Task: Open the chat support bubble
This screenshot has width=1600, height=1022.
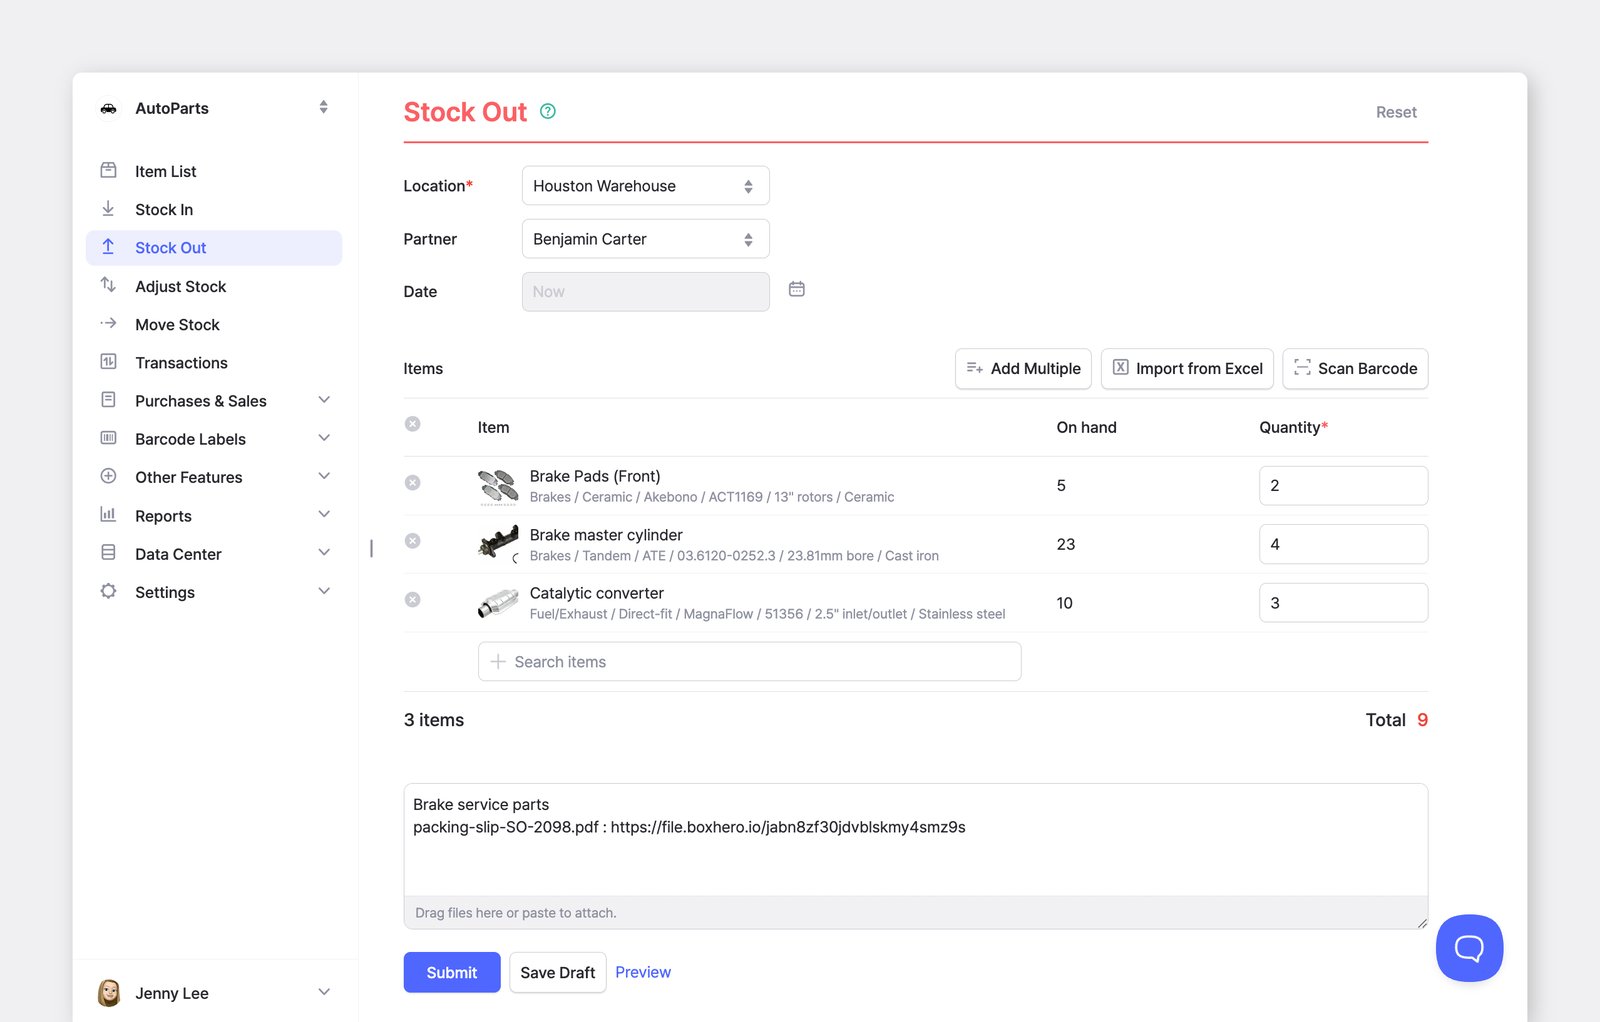Action: pyautogui.click(x=1469, y=948)
